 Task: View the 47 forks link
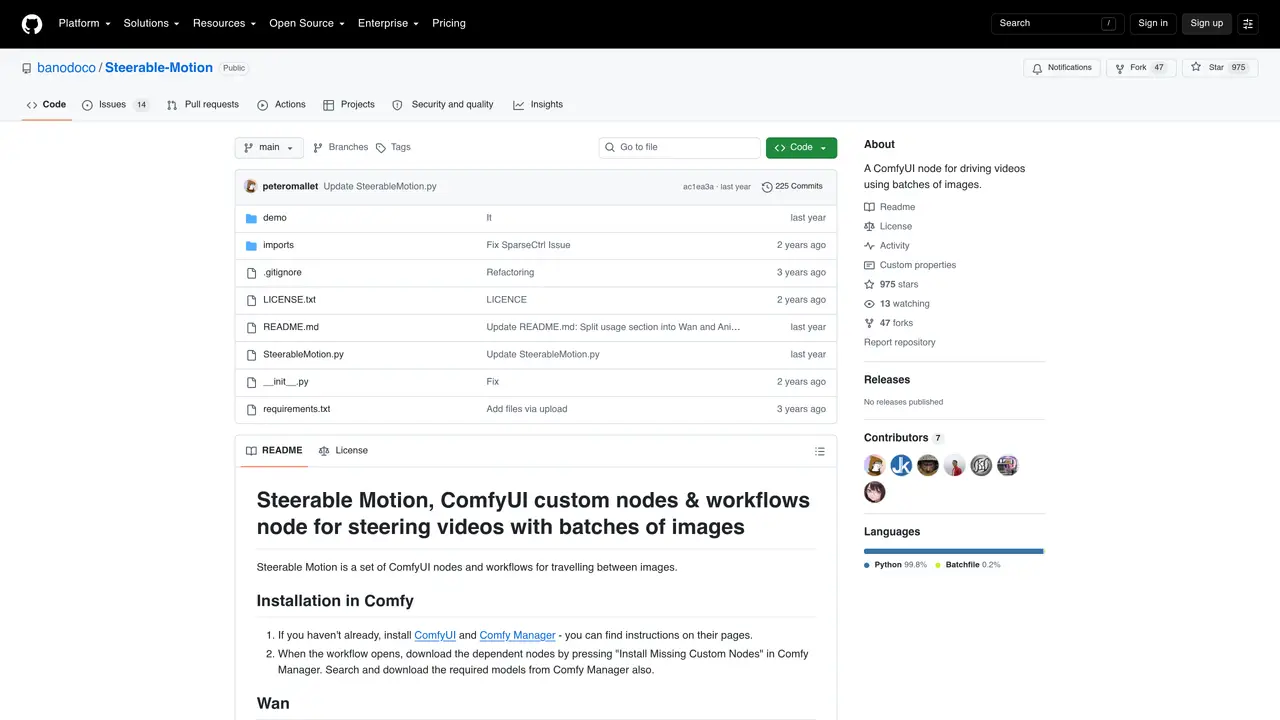[x=888, y=323]
